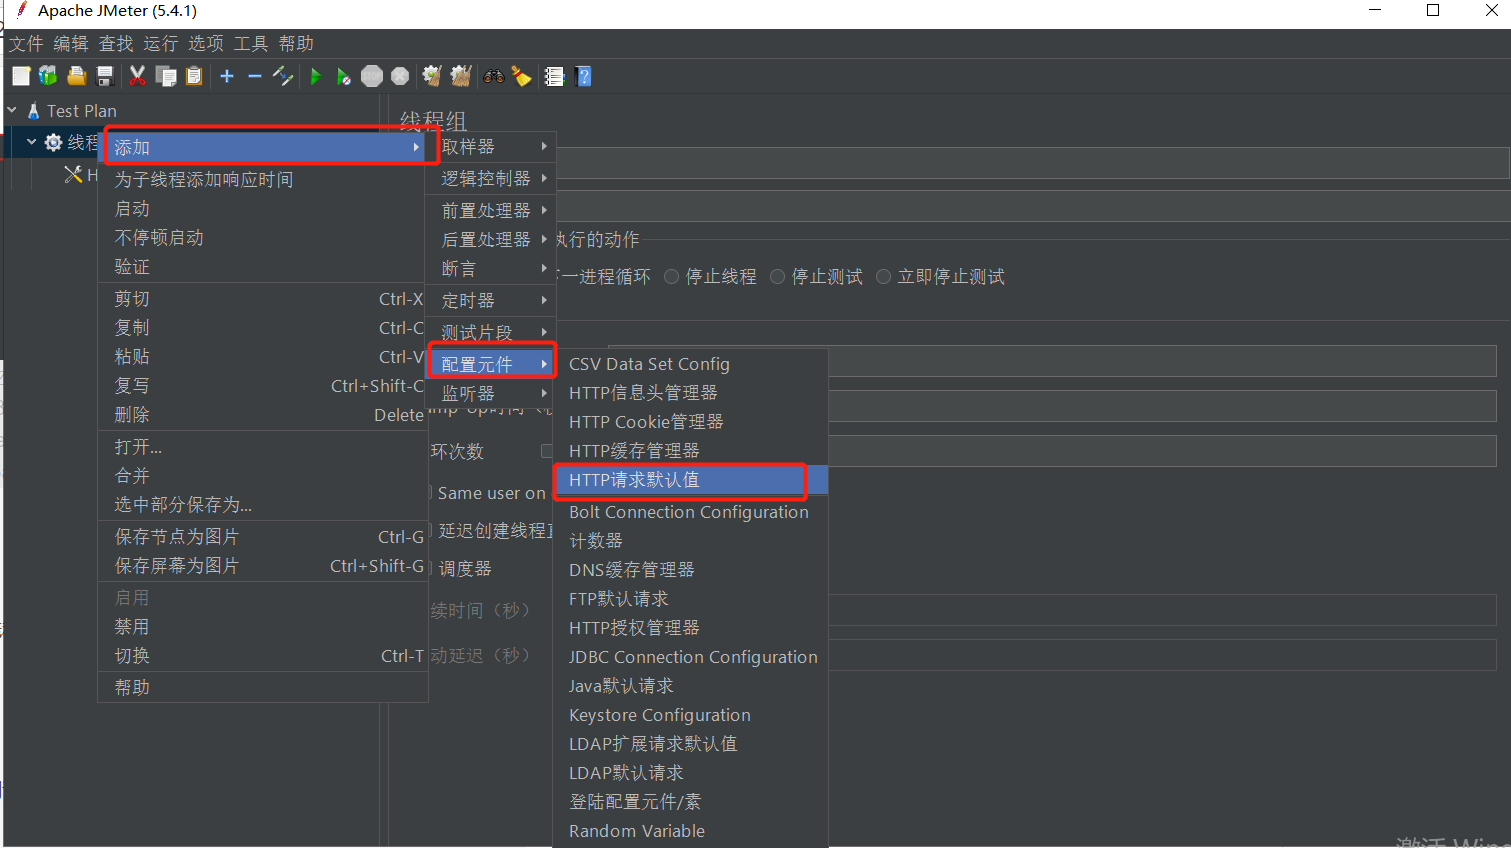Select the HTTP sampler pipette icon in tree
This screenshot has width=1511, height=848.
pos(73,175)
